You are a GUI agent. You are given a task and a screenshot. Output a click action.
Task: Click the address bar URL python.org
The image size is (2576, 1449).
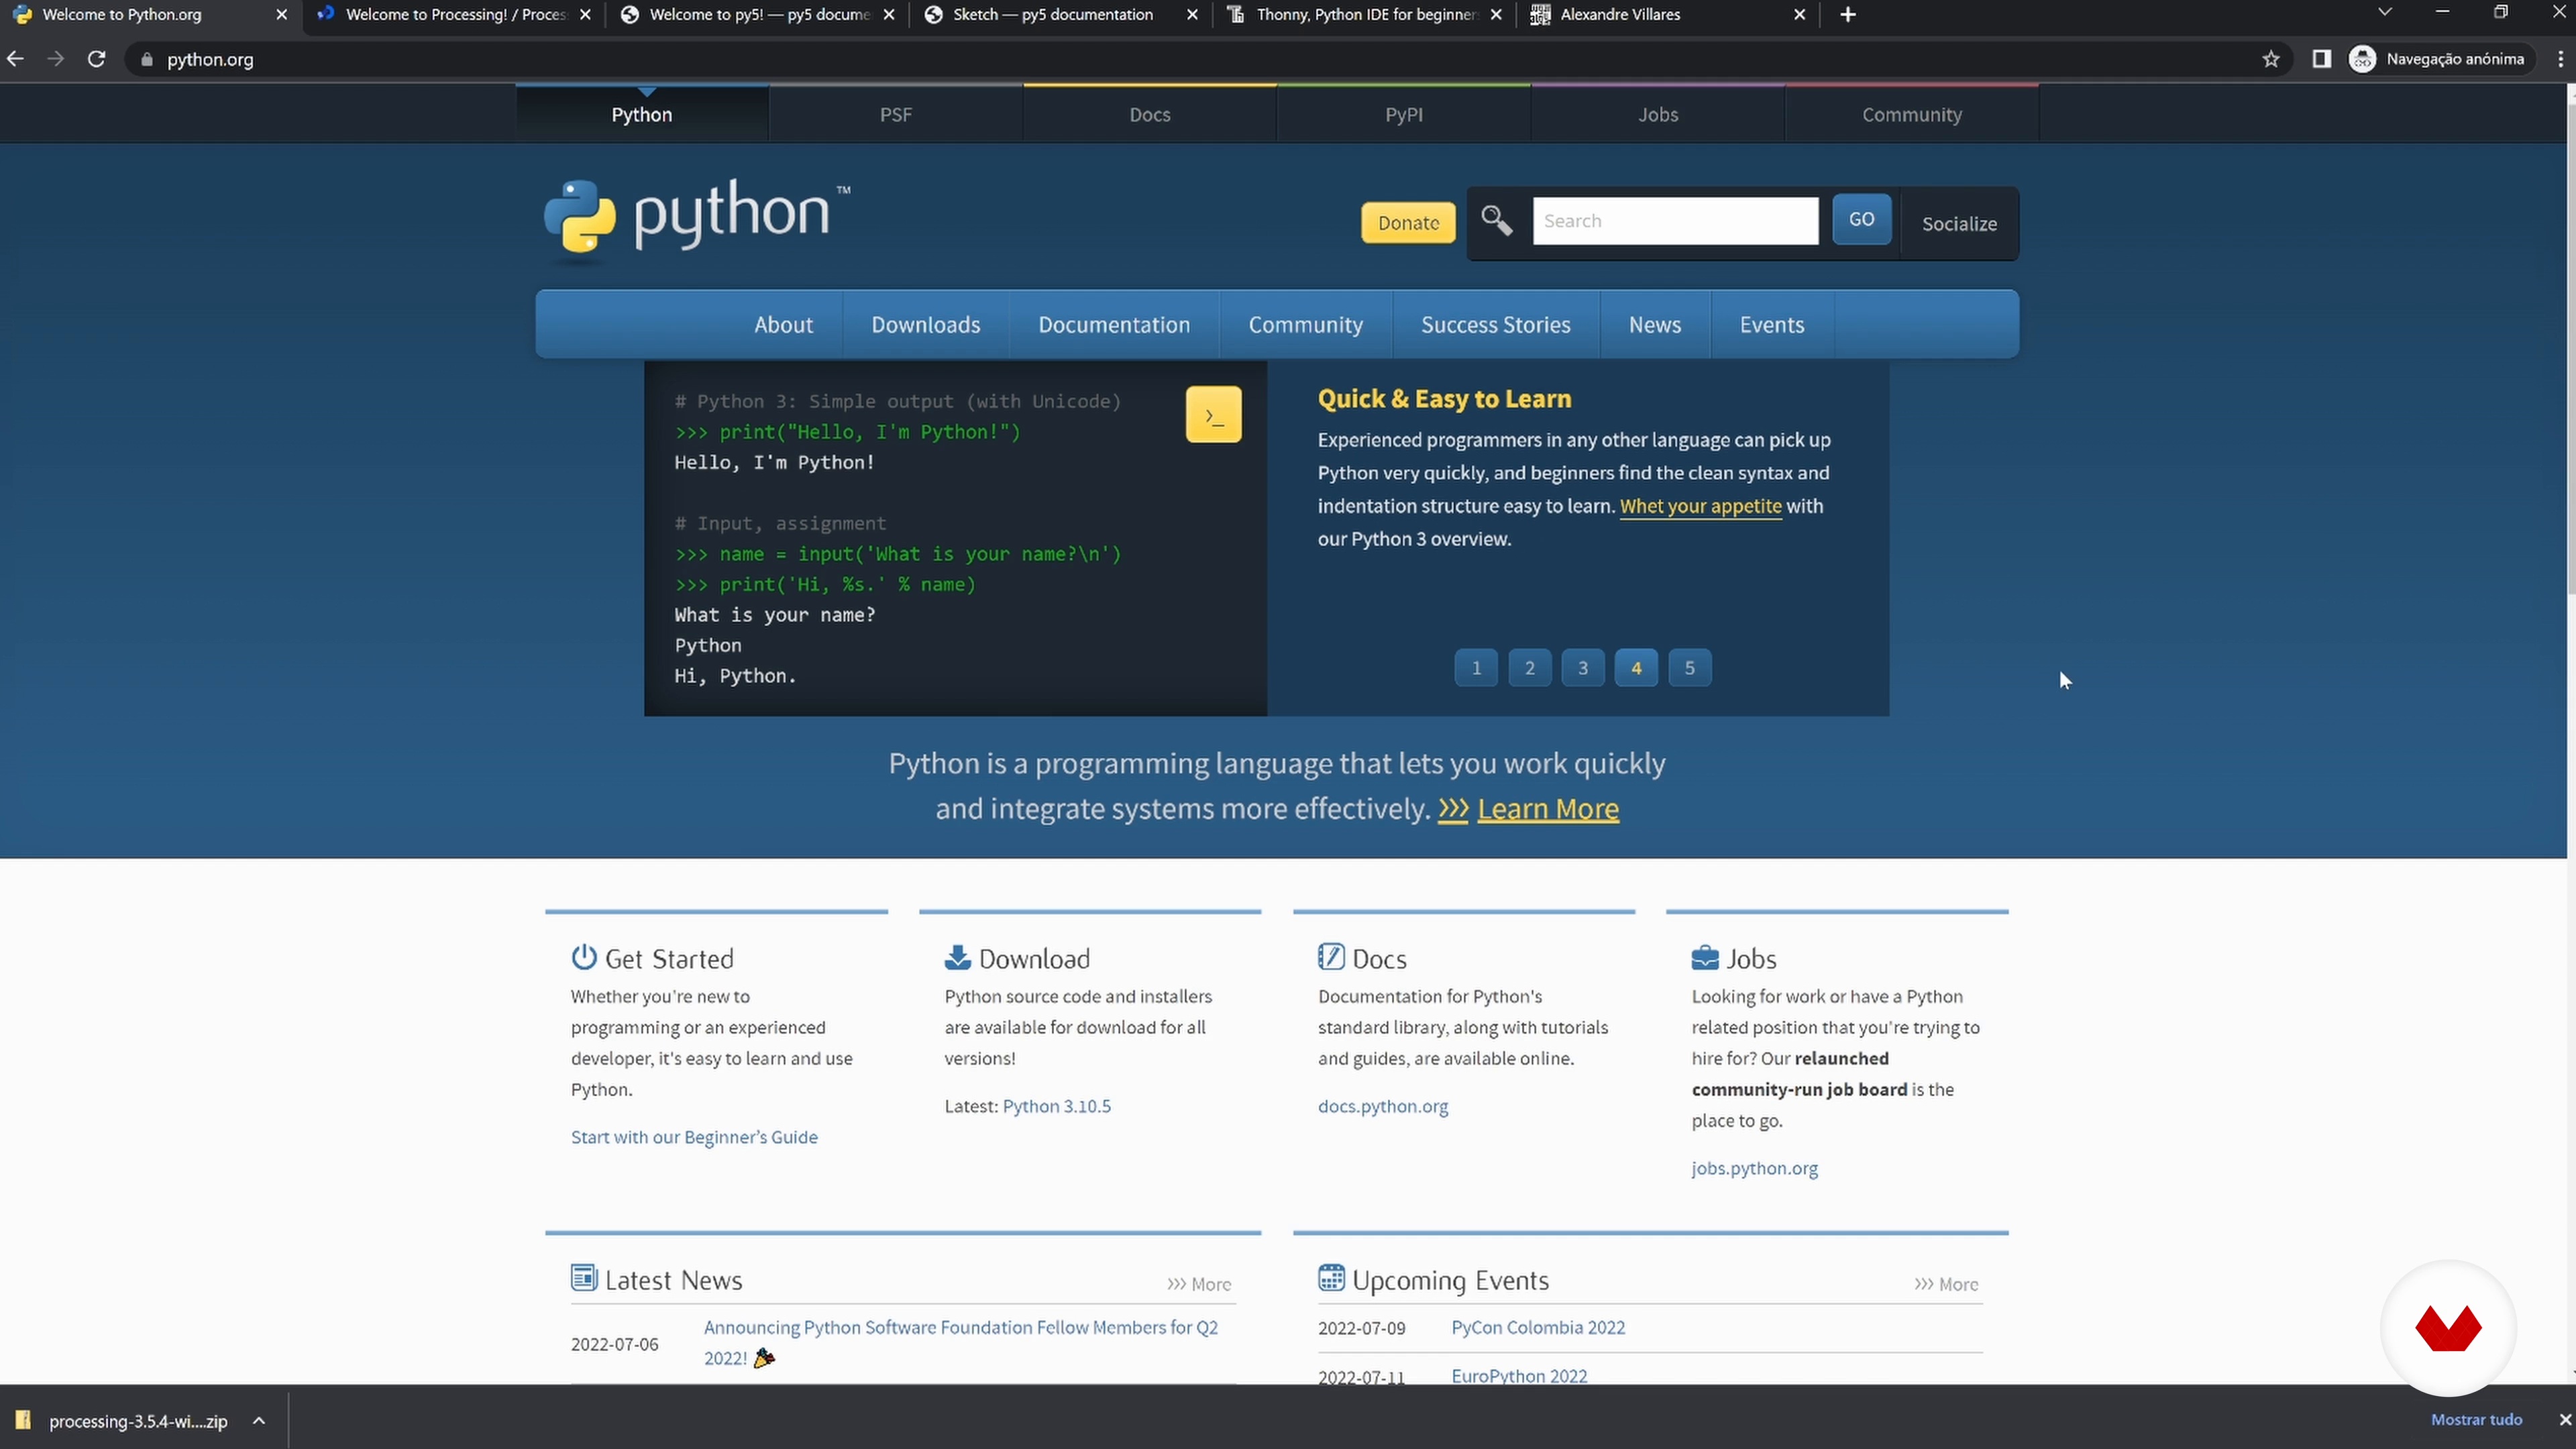210,59
